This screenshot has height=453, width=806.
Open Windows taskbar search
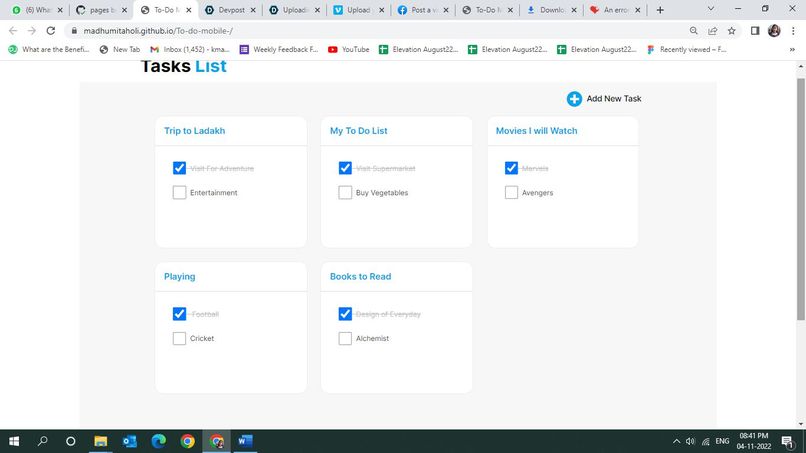click(43, 441)
